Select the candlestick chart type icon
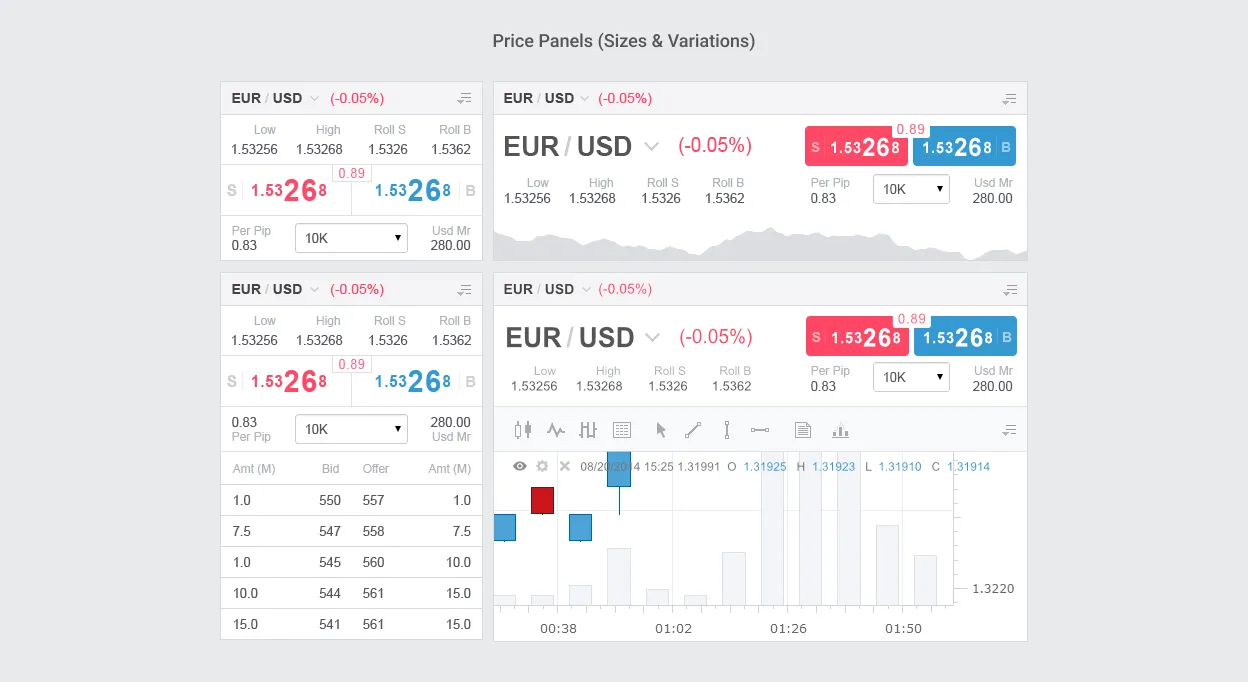Image resolution: width=1248 pixels, height=682 pixels. click(x=522, y=430)
